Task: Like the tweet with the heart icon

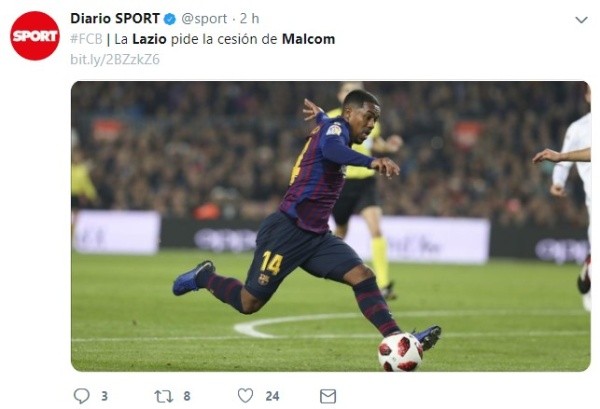Action: click(245, 396)
